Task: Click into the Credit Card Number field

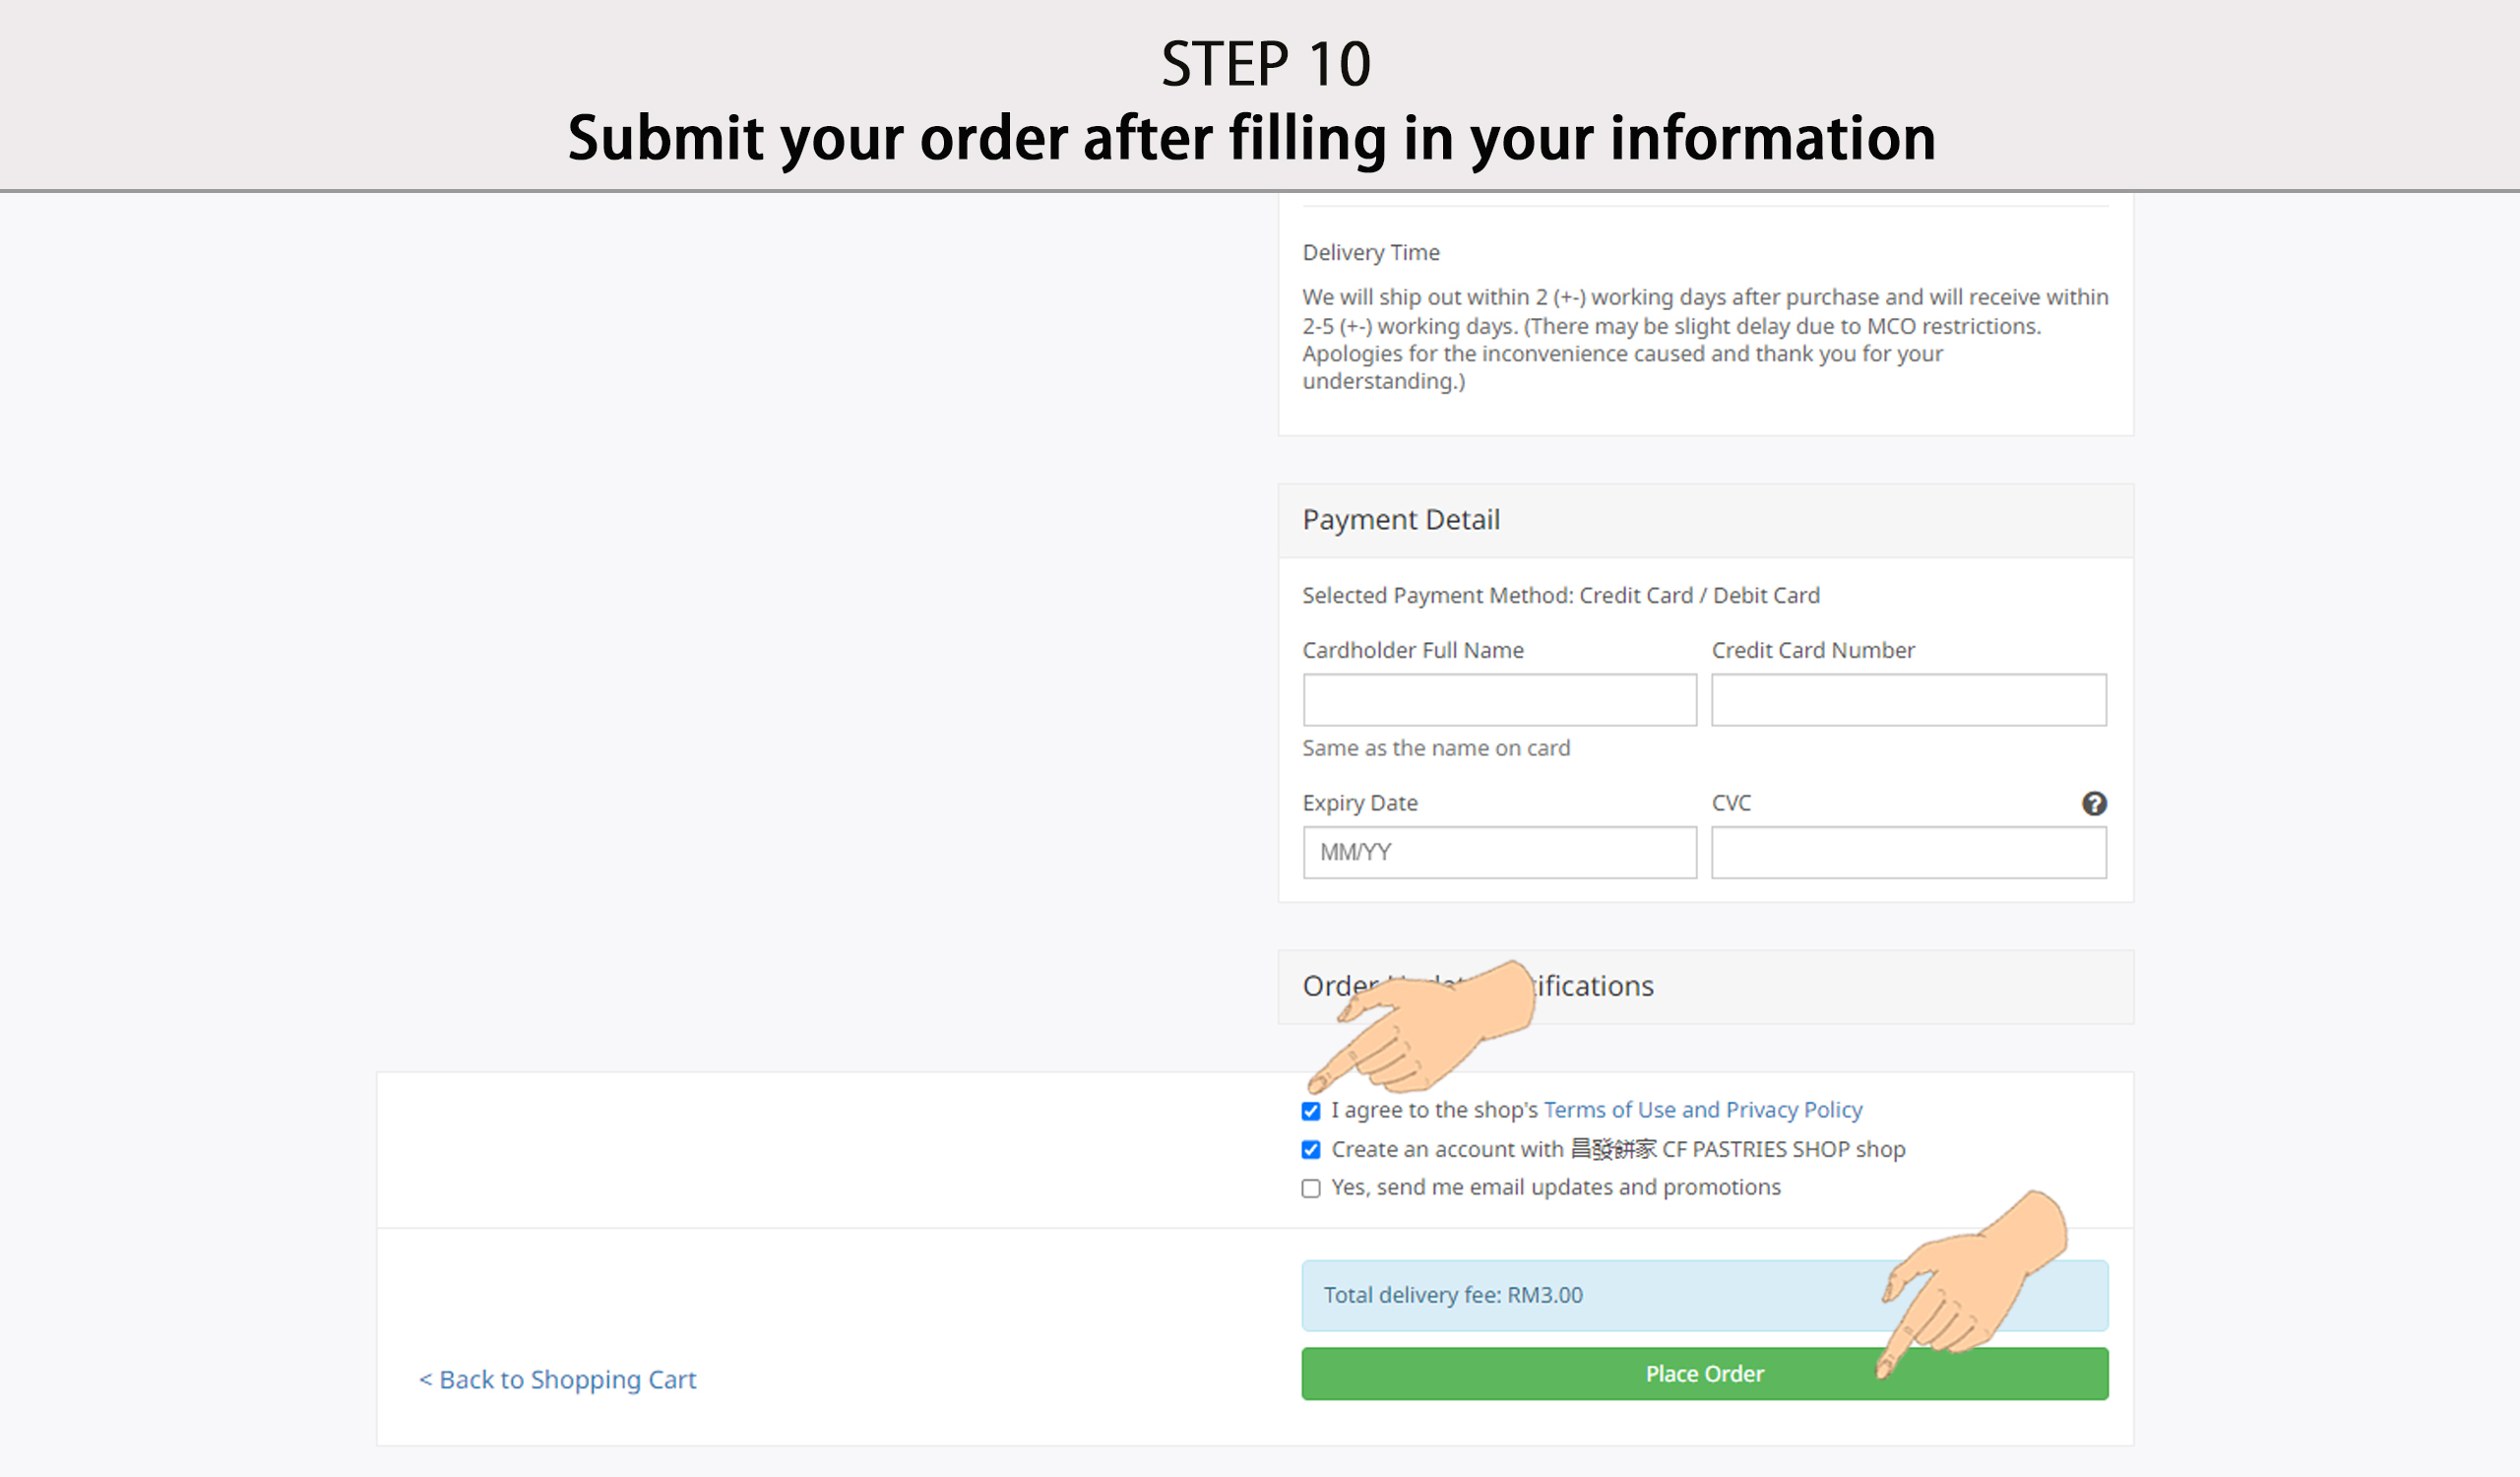Action: tap(1908, 700)
